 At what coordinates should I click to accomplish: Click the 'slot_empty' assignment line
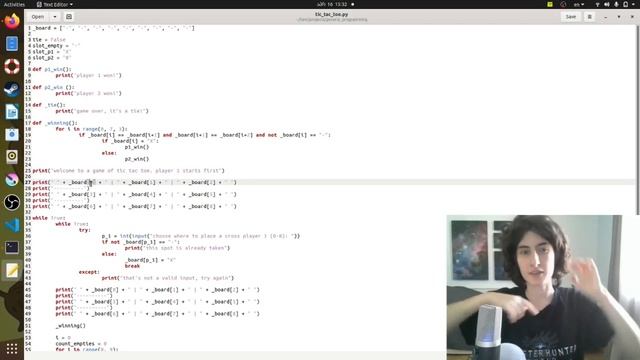[56, 46]
